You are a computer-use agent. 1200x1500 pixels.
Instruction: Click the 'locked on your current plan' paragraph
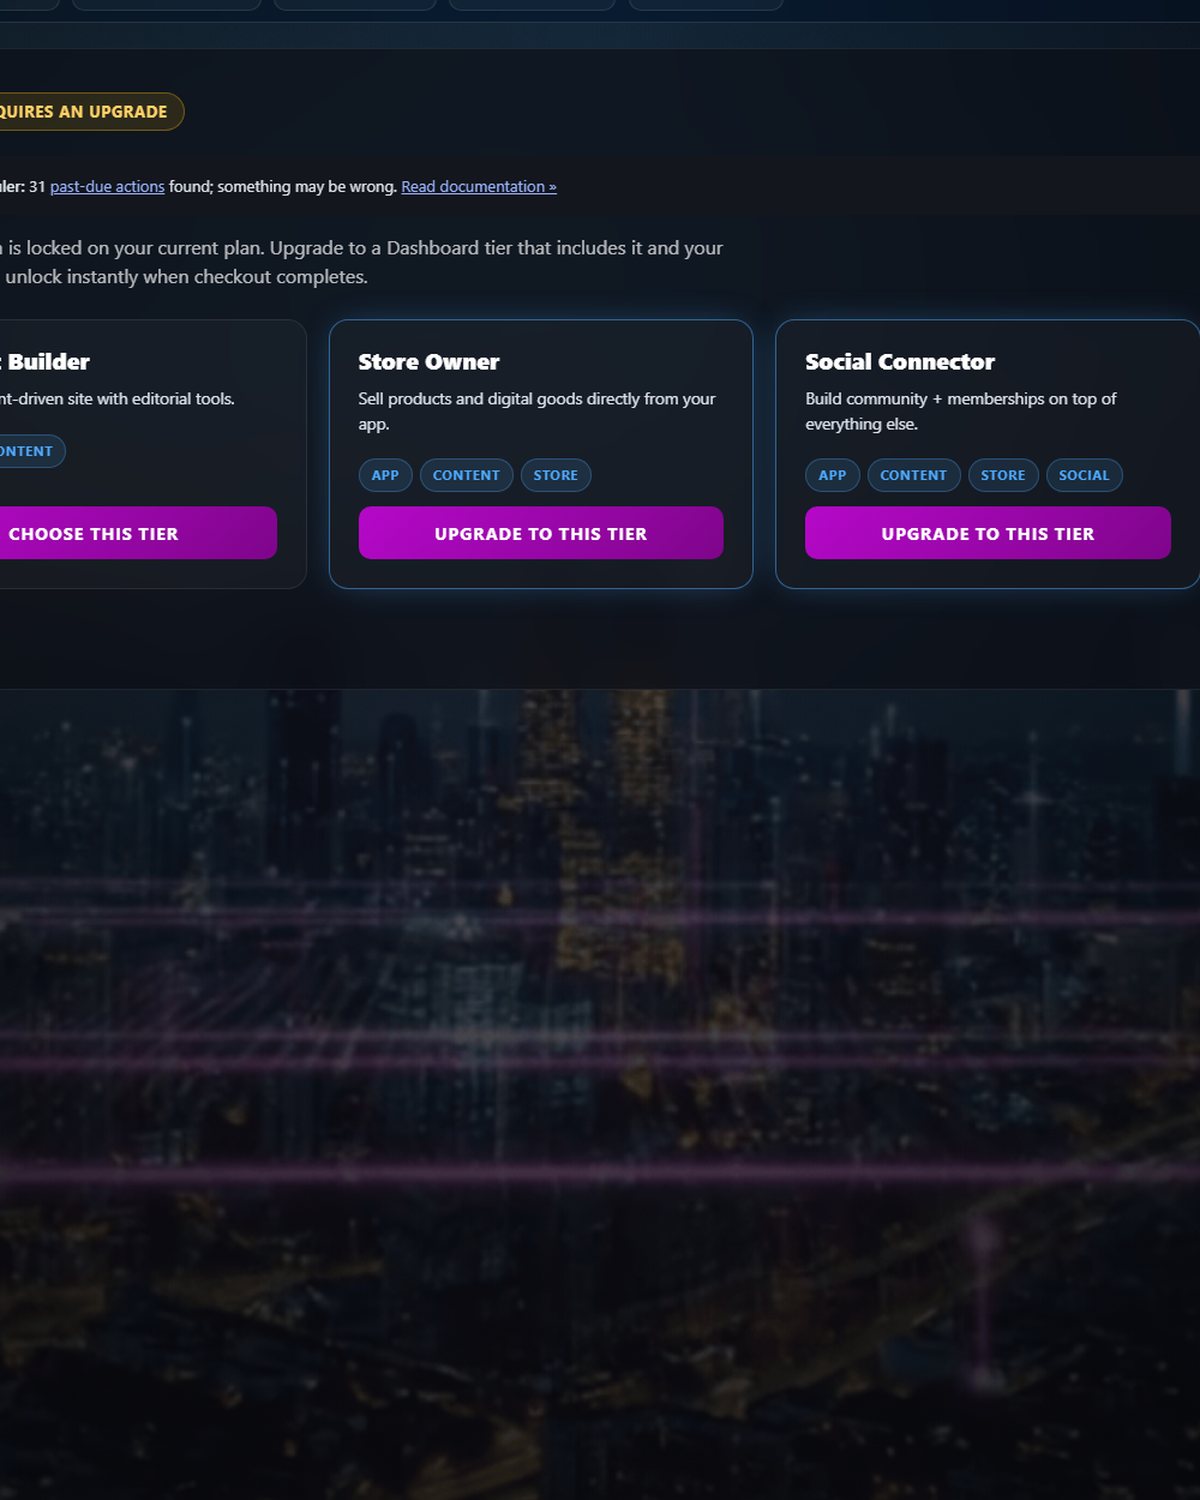[x=361, y=262]
